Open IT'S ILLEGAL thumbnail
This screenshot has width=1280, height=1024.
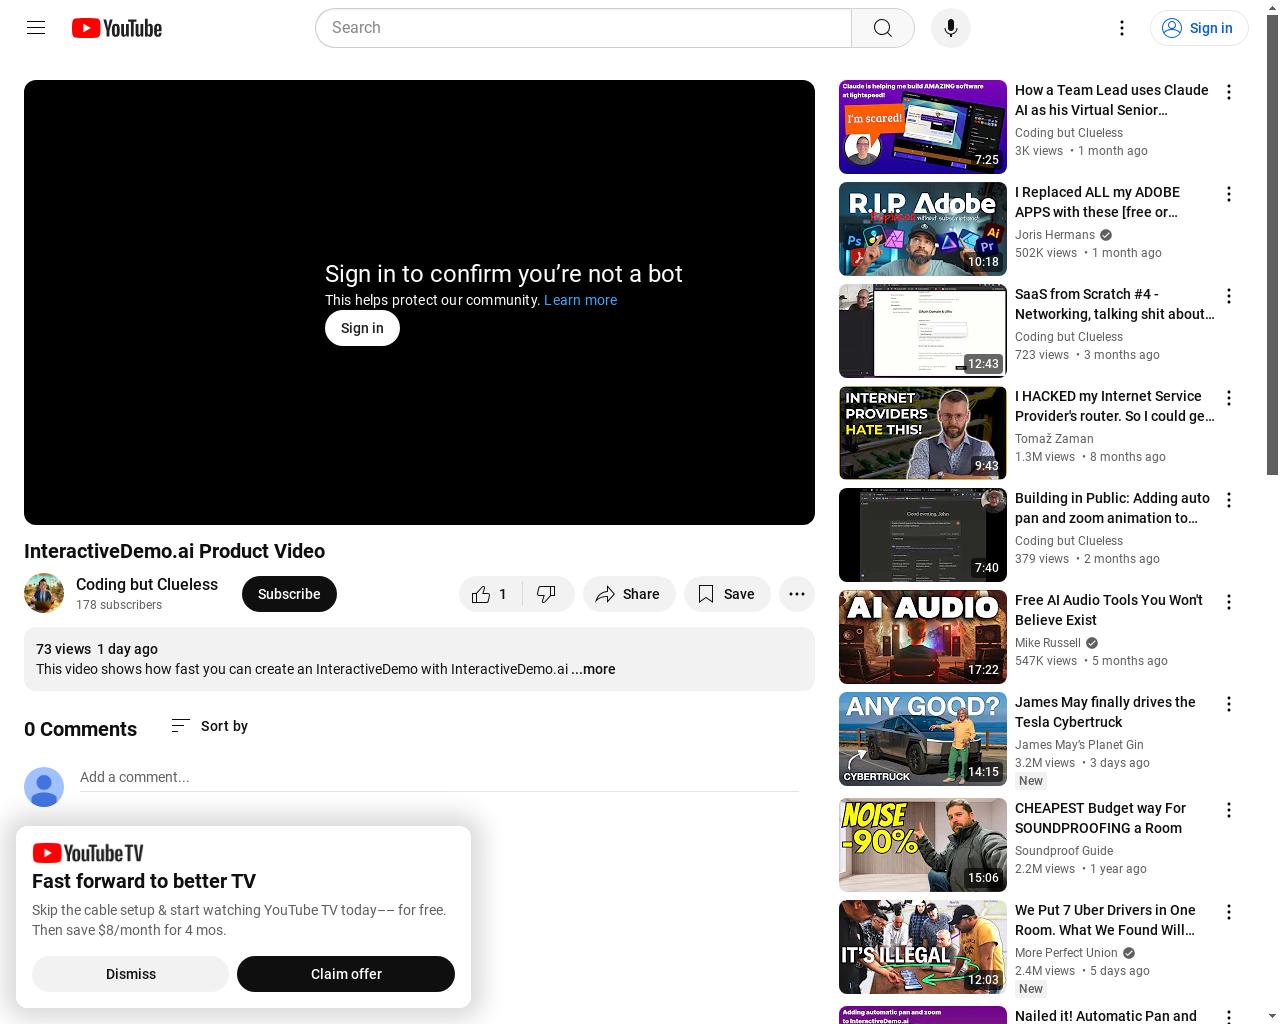[x=923, y=947]
